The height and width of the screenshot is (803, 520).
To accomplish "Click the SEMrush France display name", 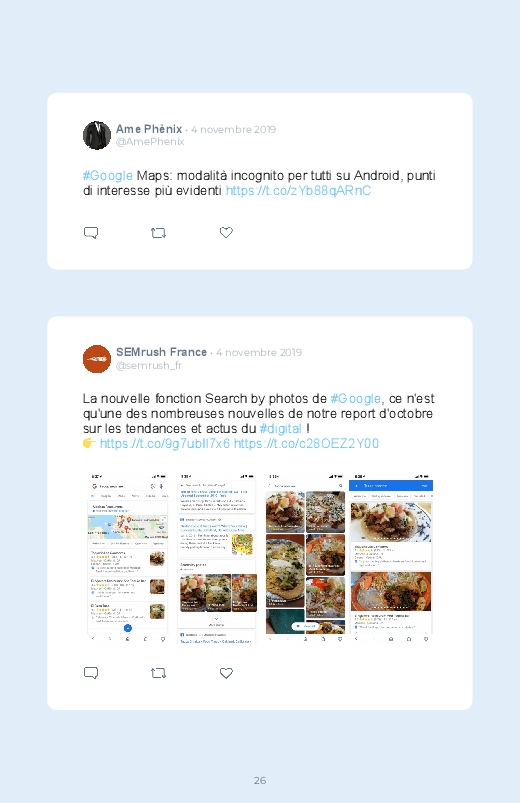I will (x=161, y=352).
